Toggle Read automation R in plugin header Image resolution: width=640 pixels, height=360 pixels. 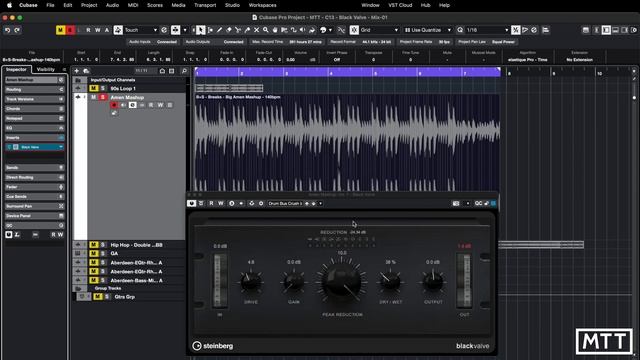tap(211, 203)
